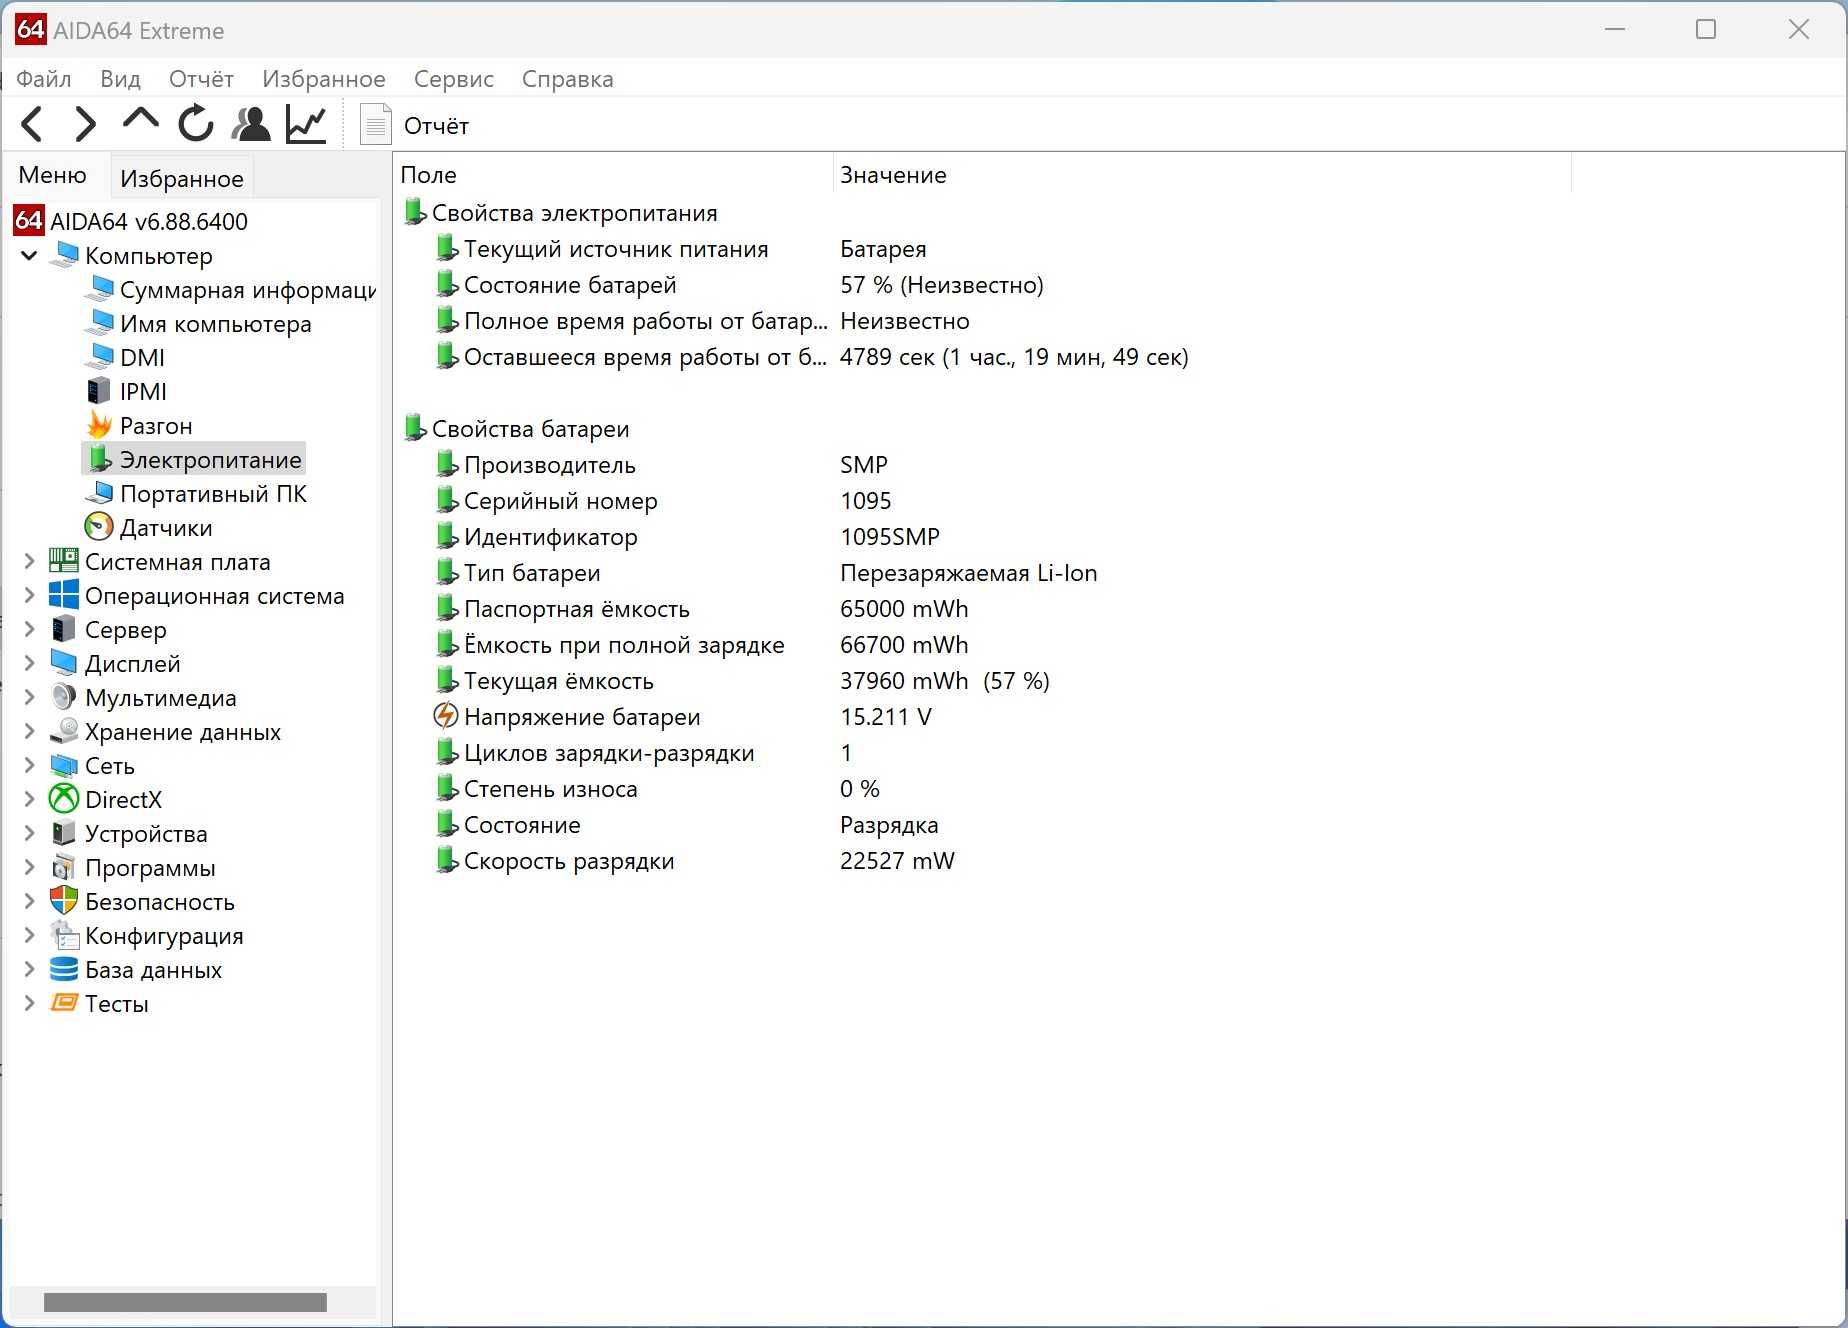Image resolution: width=1848 pixels, height=1328 pixels.
Task: Click the server tower icon for Сервер
Action: pos(64,629)
